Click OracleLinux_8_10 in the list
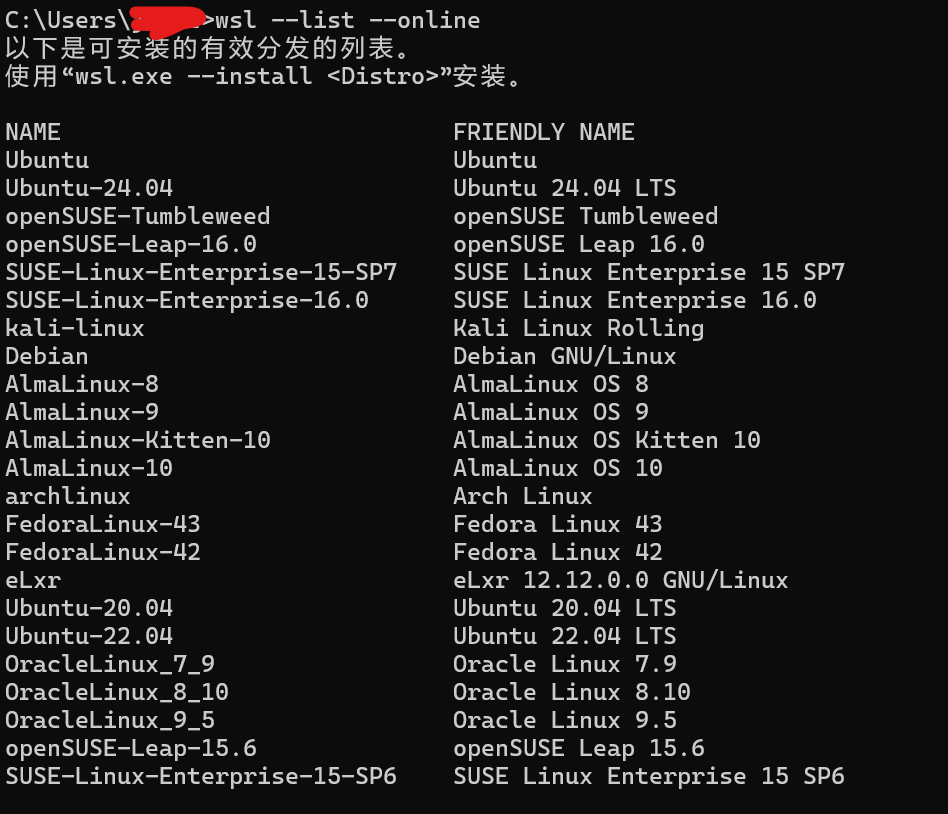 click(117, 692)
